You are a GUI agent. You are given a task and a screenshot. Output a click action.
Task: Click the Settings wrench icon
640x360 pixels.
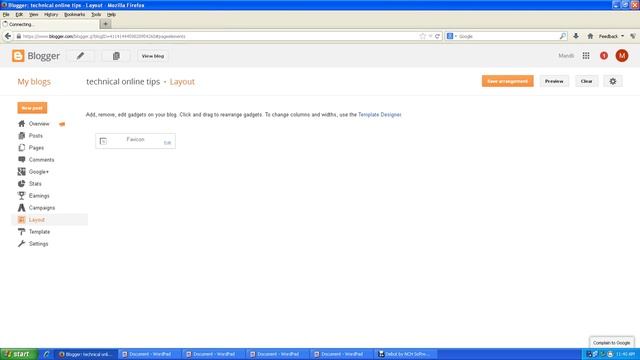[22, 244]
